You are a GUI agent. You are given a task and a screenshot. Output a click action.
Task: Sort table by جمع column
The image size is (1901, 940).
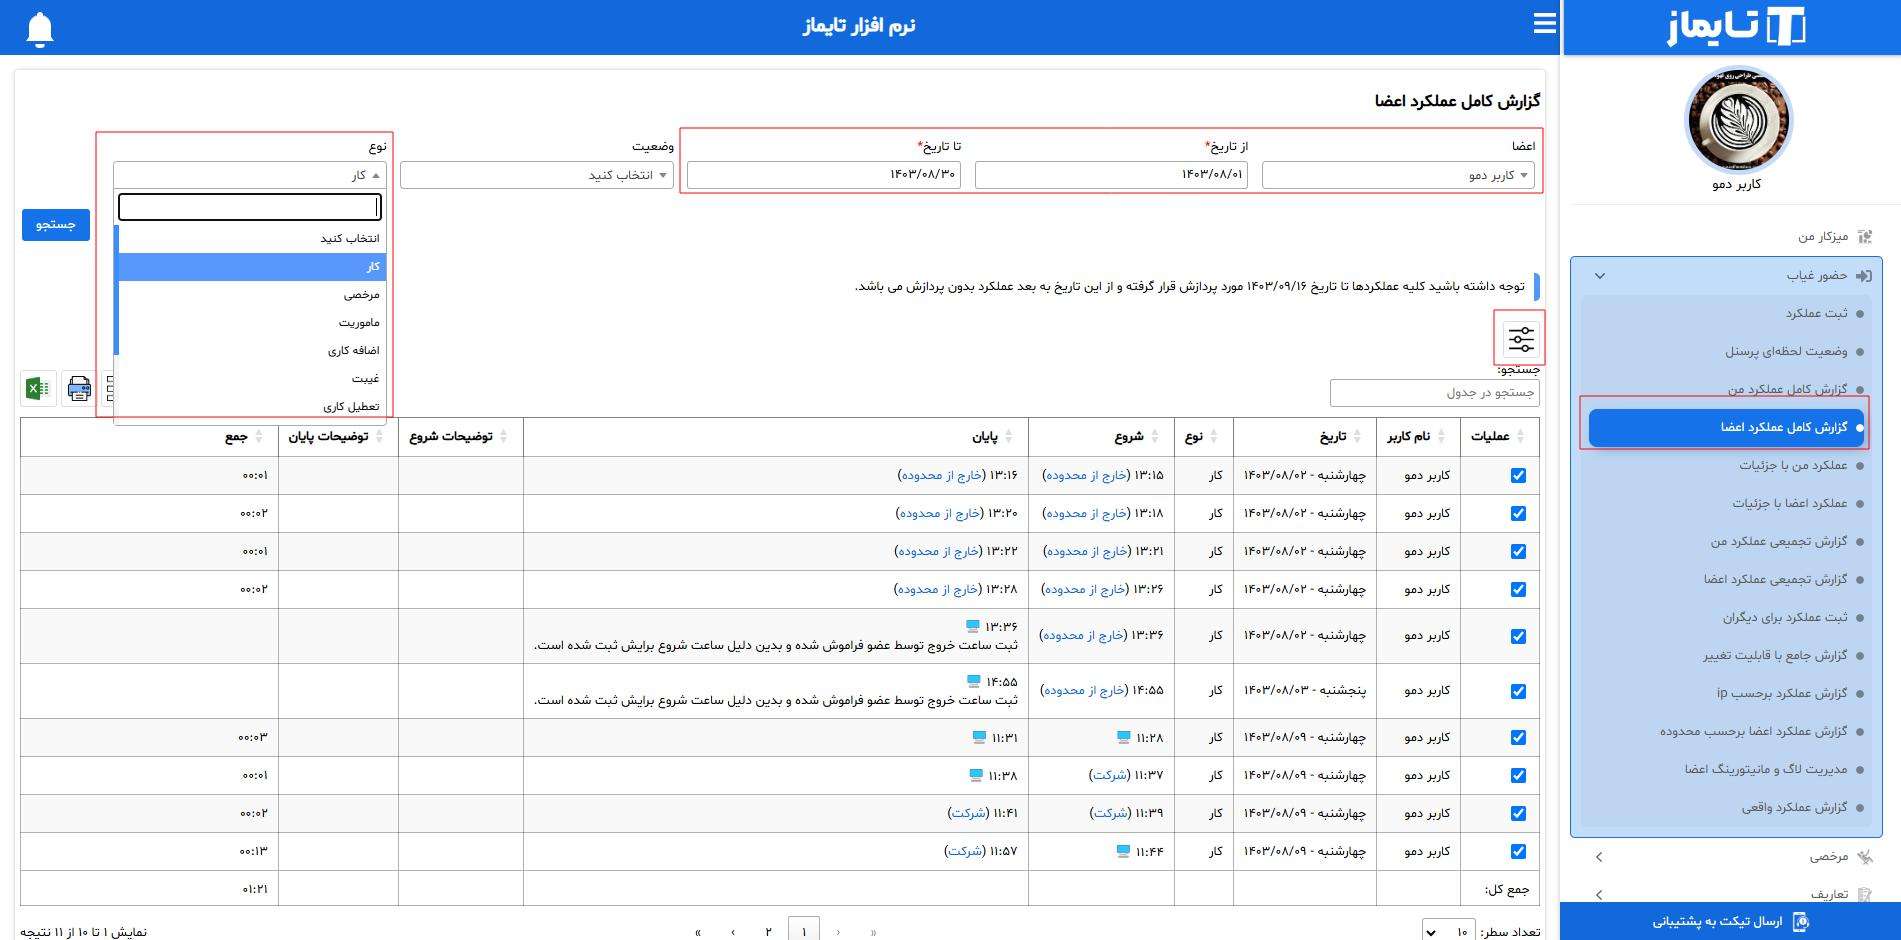(x=149, y=437)
